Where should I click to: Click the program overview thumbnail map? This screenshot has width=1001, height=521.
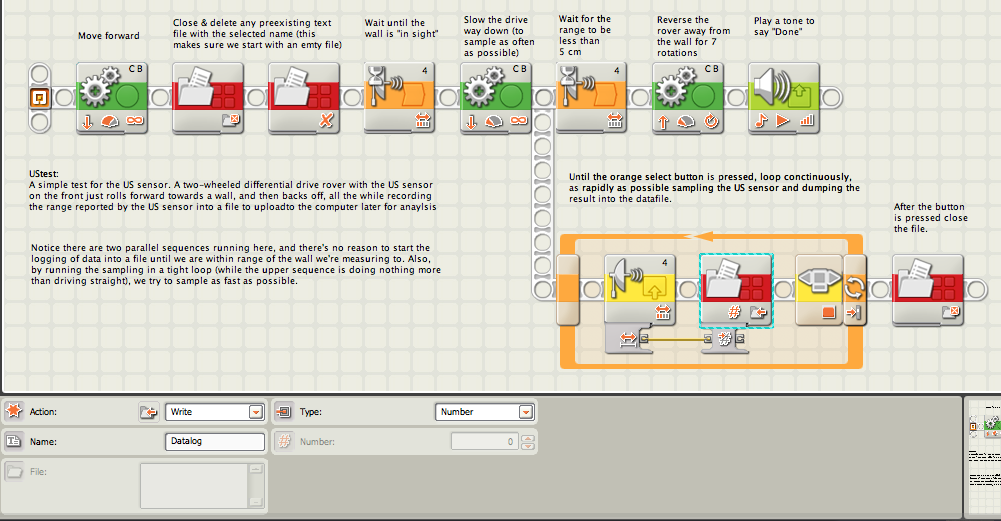coord(984,456)
